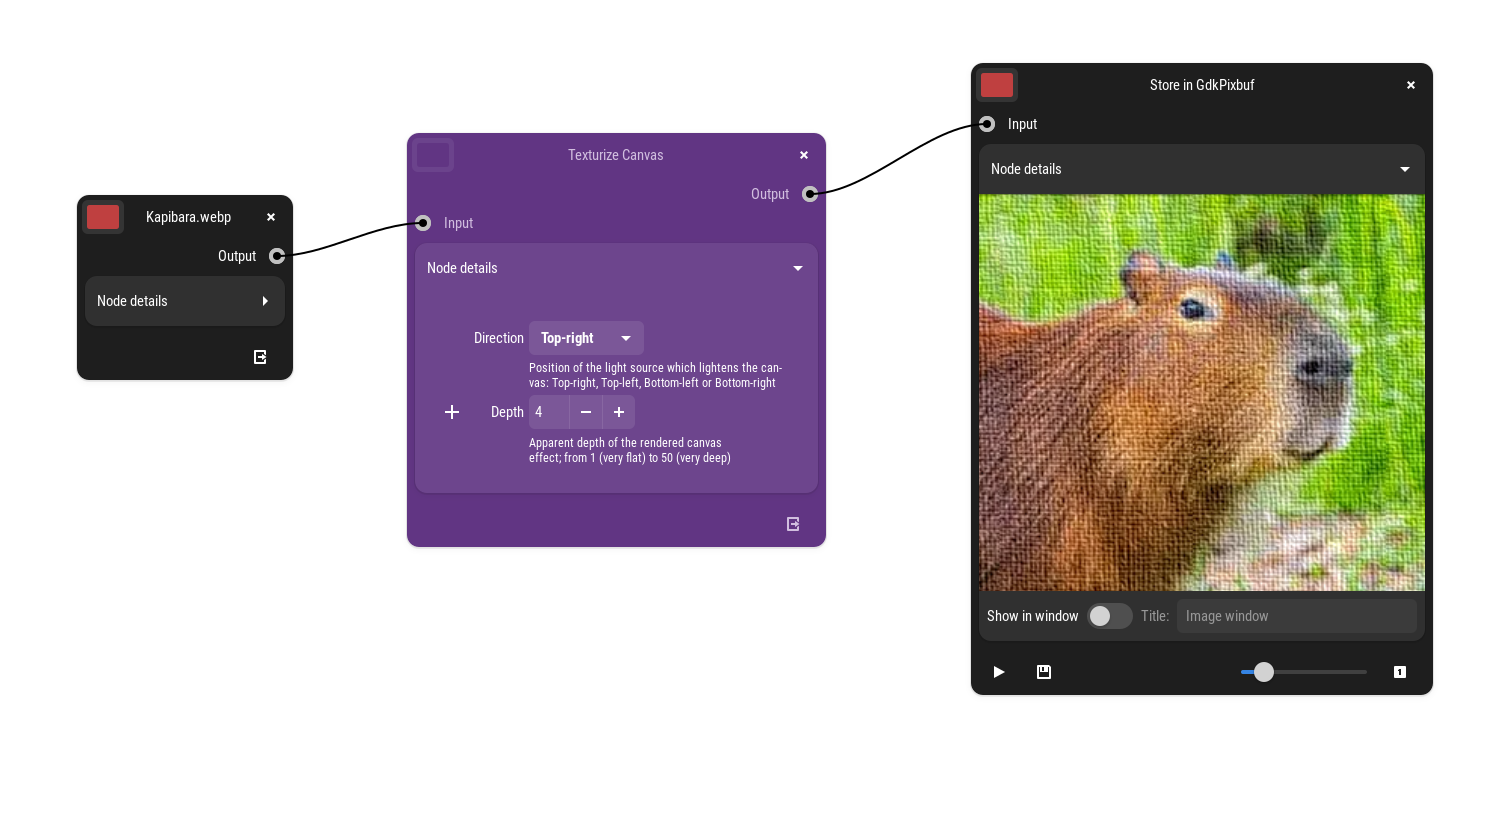Expand Node details on Kapibara.webp node
This screenshot has width=1492, height=840.
pos(265,301)
